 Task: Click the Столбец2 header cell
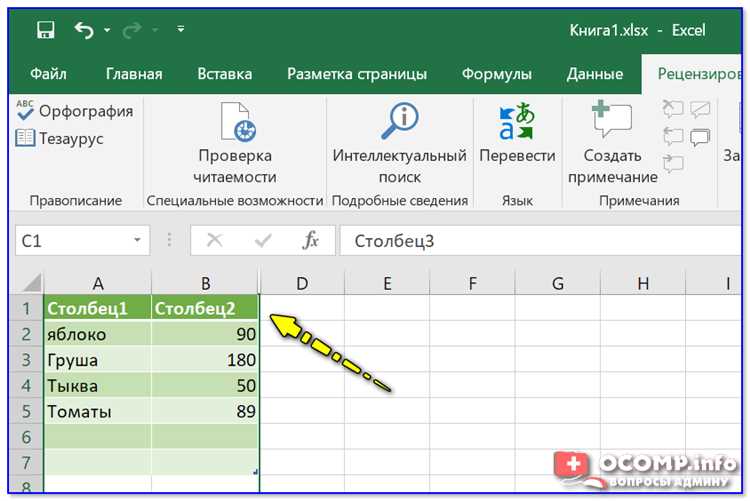[x=205, y=308]
